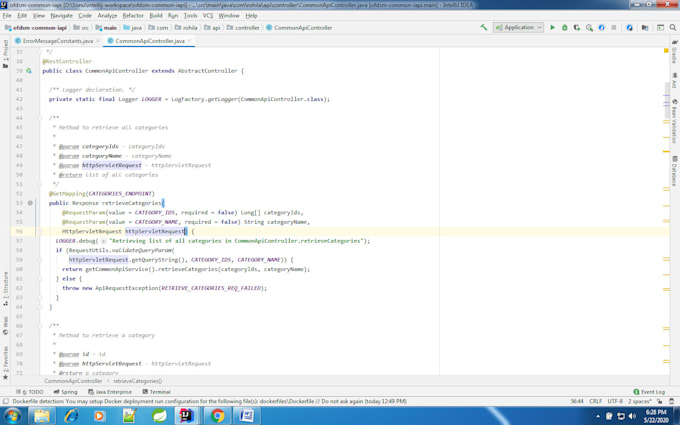Collapse the fold marker at line 66
This screenshot has height=425, width=680.
click(39, 326)
